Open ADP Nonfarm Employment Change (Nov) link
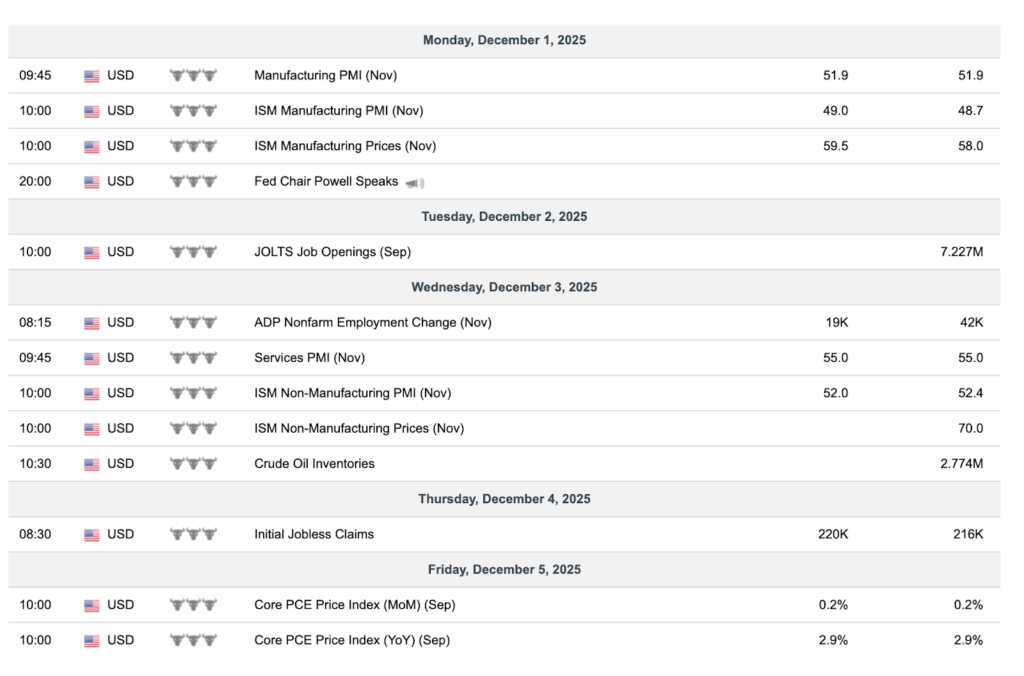The image size is (1024, 676). 372,322
